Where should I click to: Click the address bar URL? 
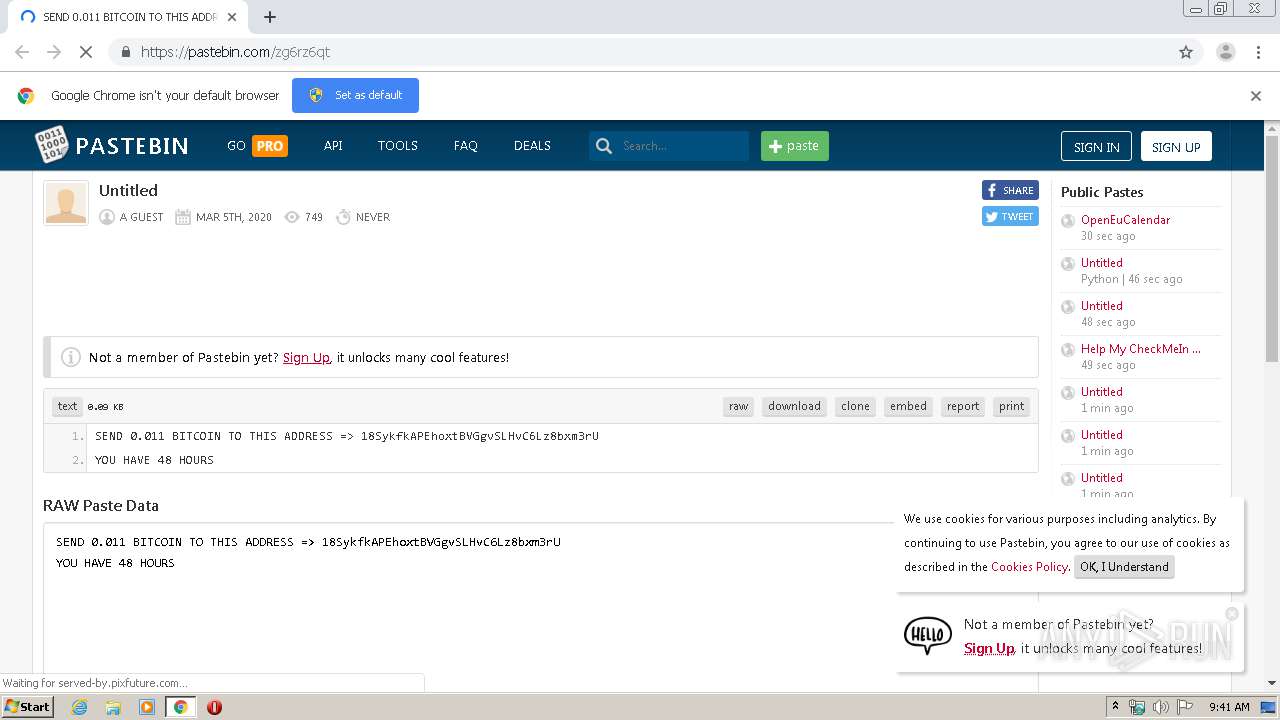coord(235,52)
